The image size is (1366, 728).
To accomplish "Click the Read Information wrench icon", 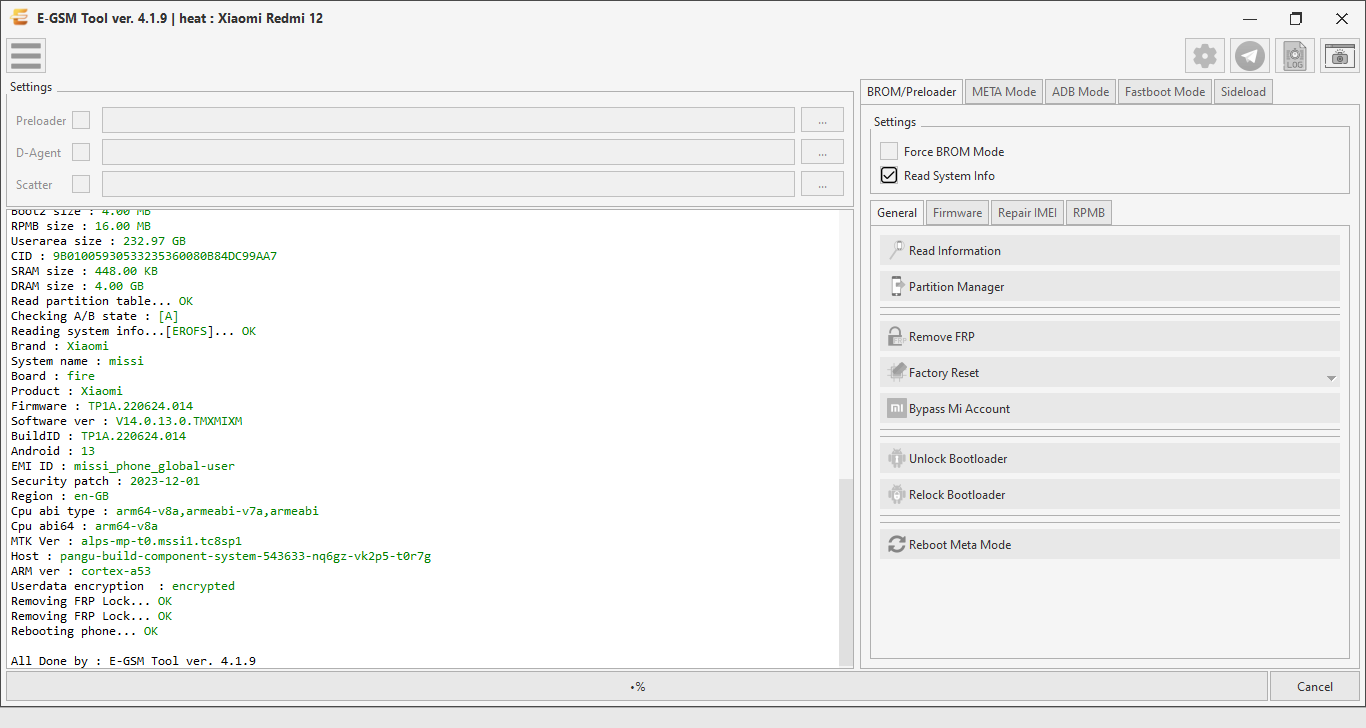I will pos(896,250).
